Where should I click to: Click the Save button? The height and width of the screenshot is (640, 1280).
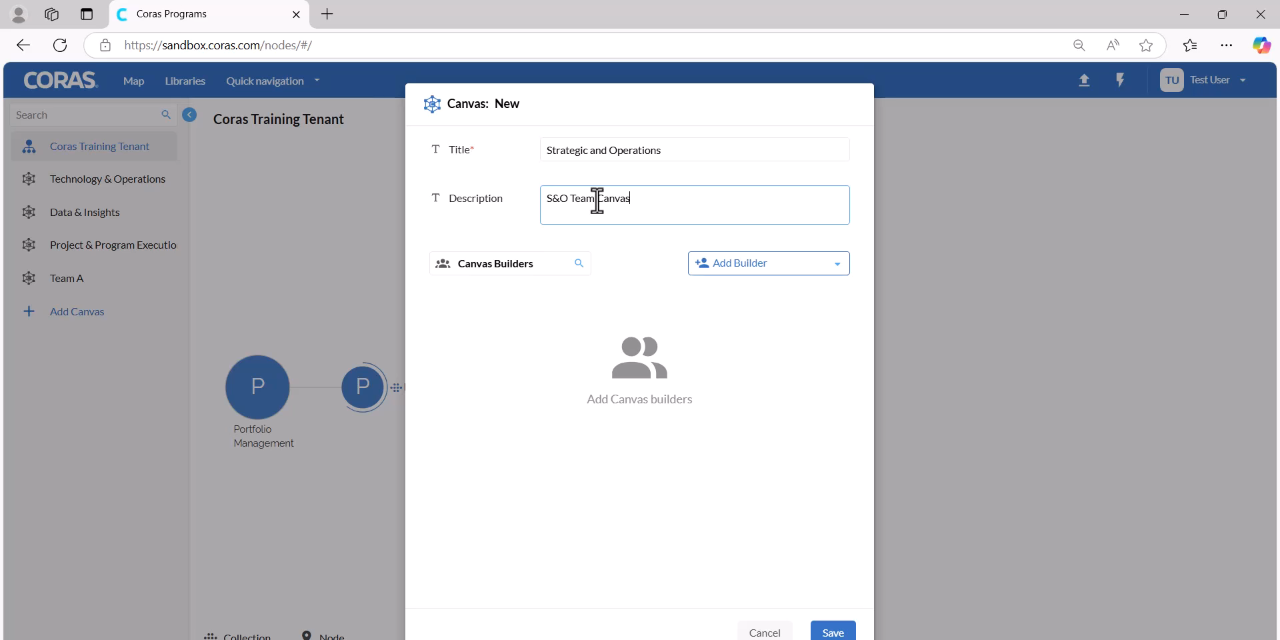point(833,632)
